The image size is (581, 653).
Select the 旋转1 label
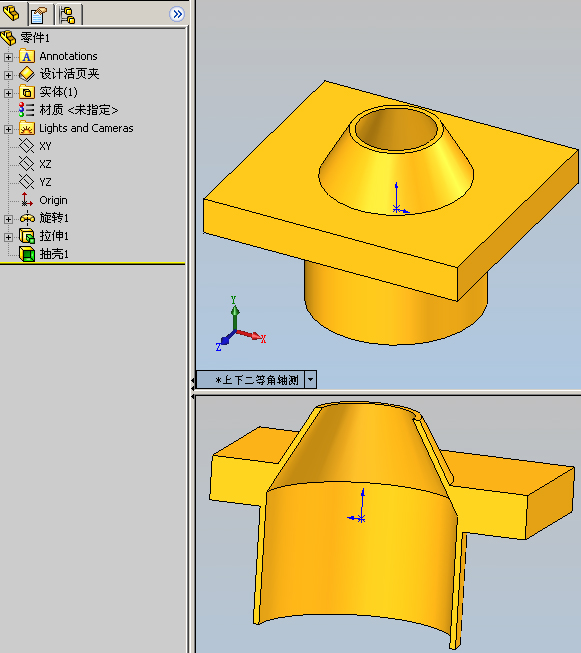[54, 218]
